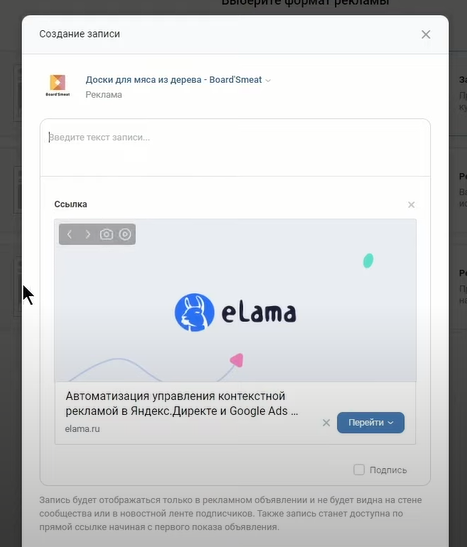
Task: Upload own image via camera icon
Action: [106, 234]
